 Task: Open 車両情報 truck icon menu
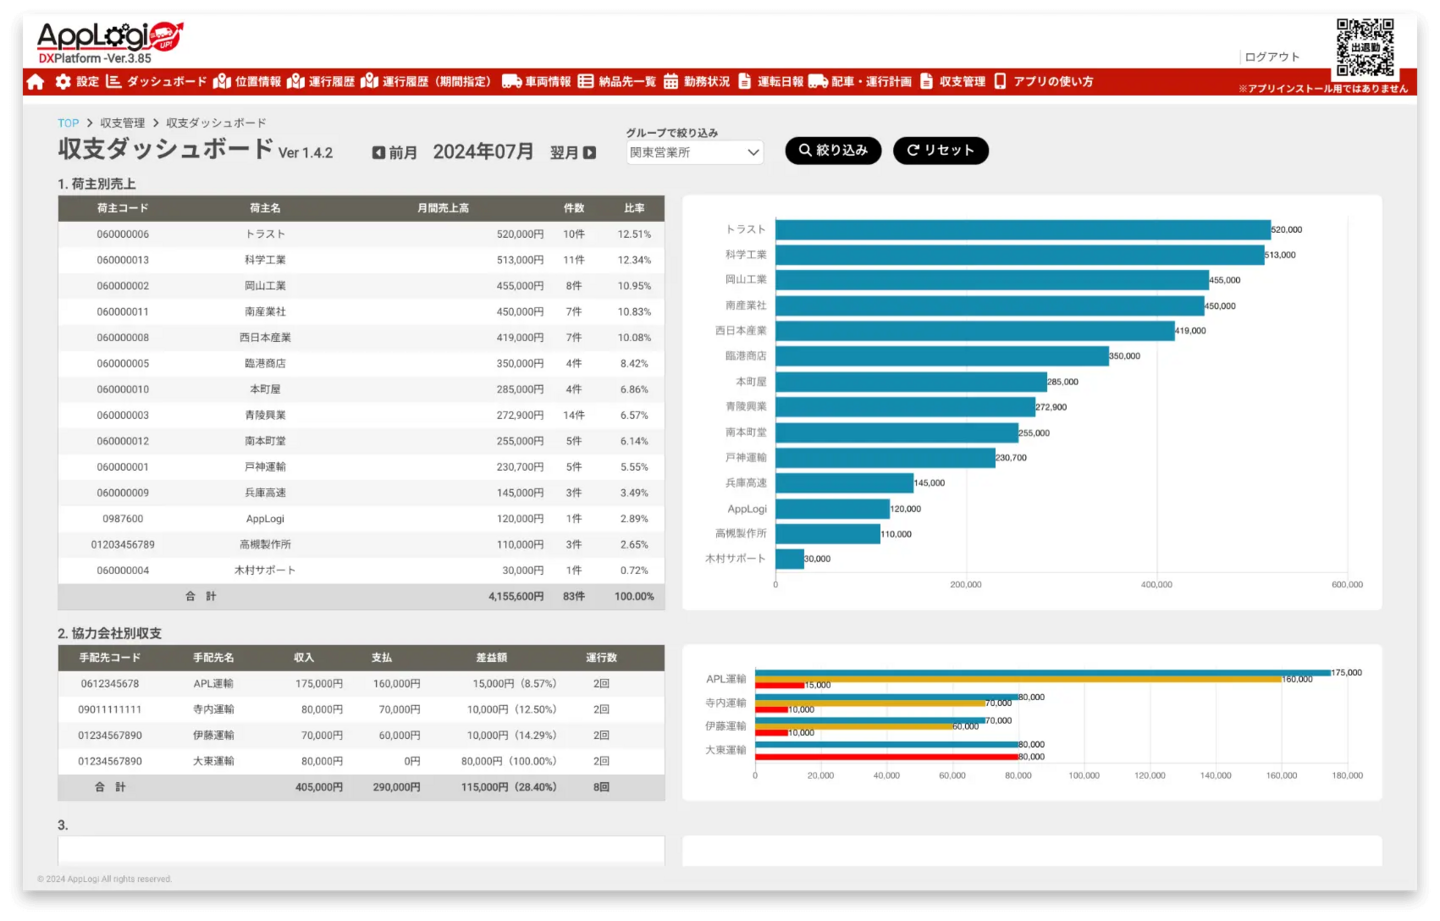click(x=511, y=82)
